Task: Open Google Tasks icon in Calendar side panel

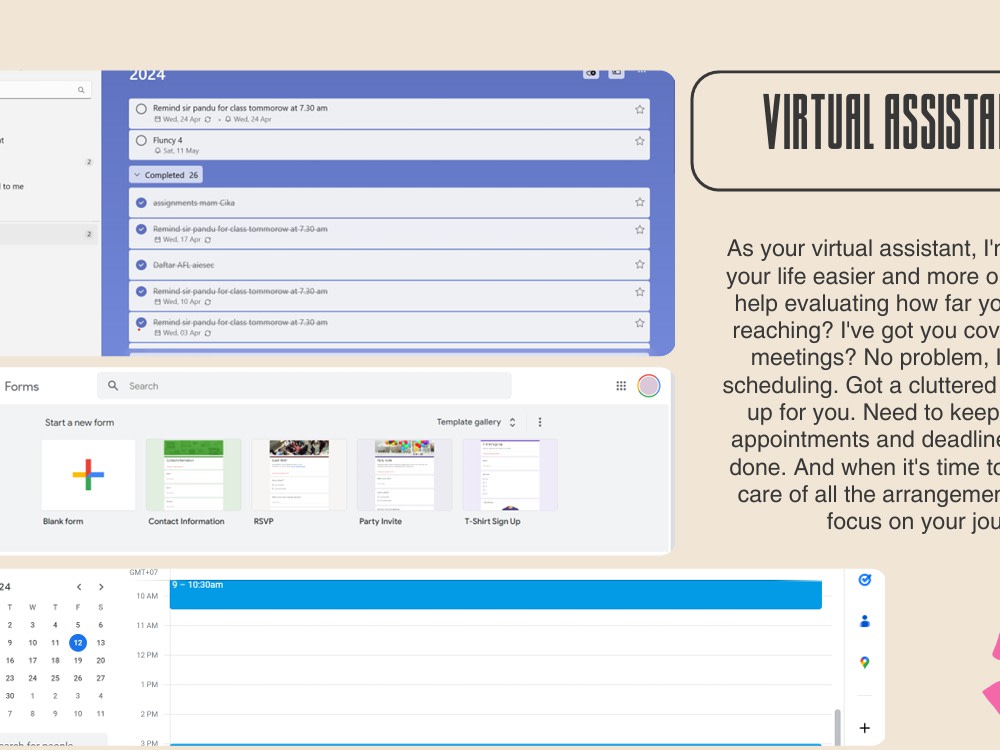Action: tap(864, 580)
